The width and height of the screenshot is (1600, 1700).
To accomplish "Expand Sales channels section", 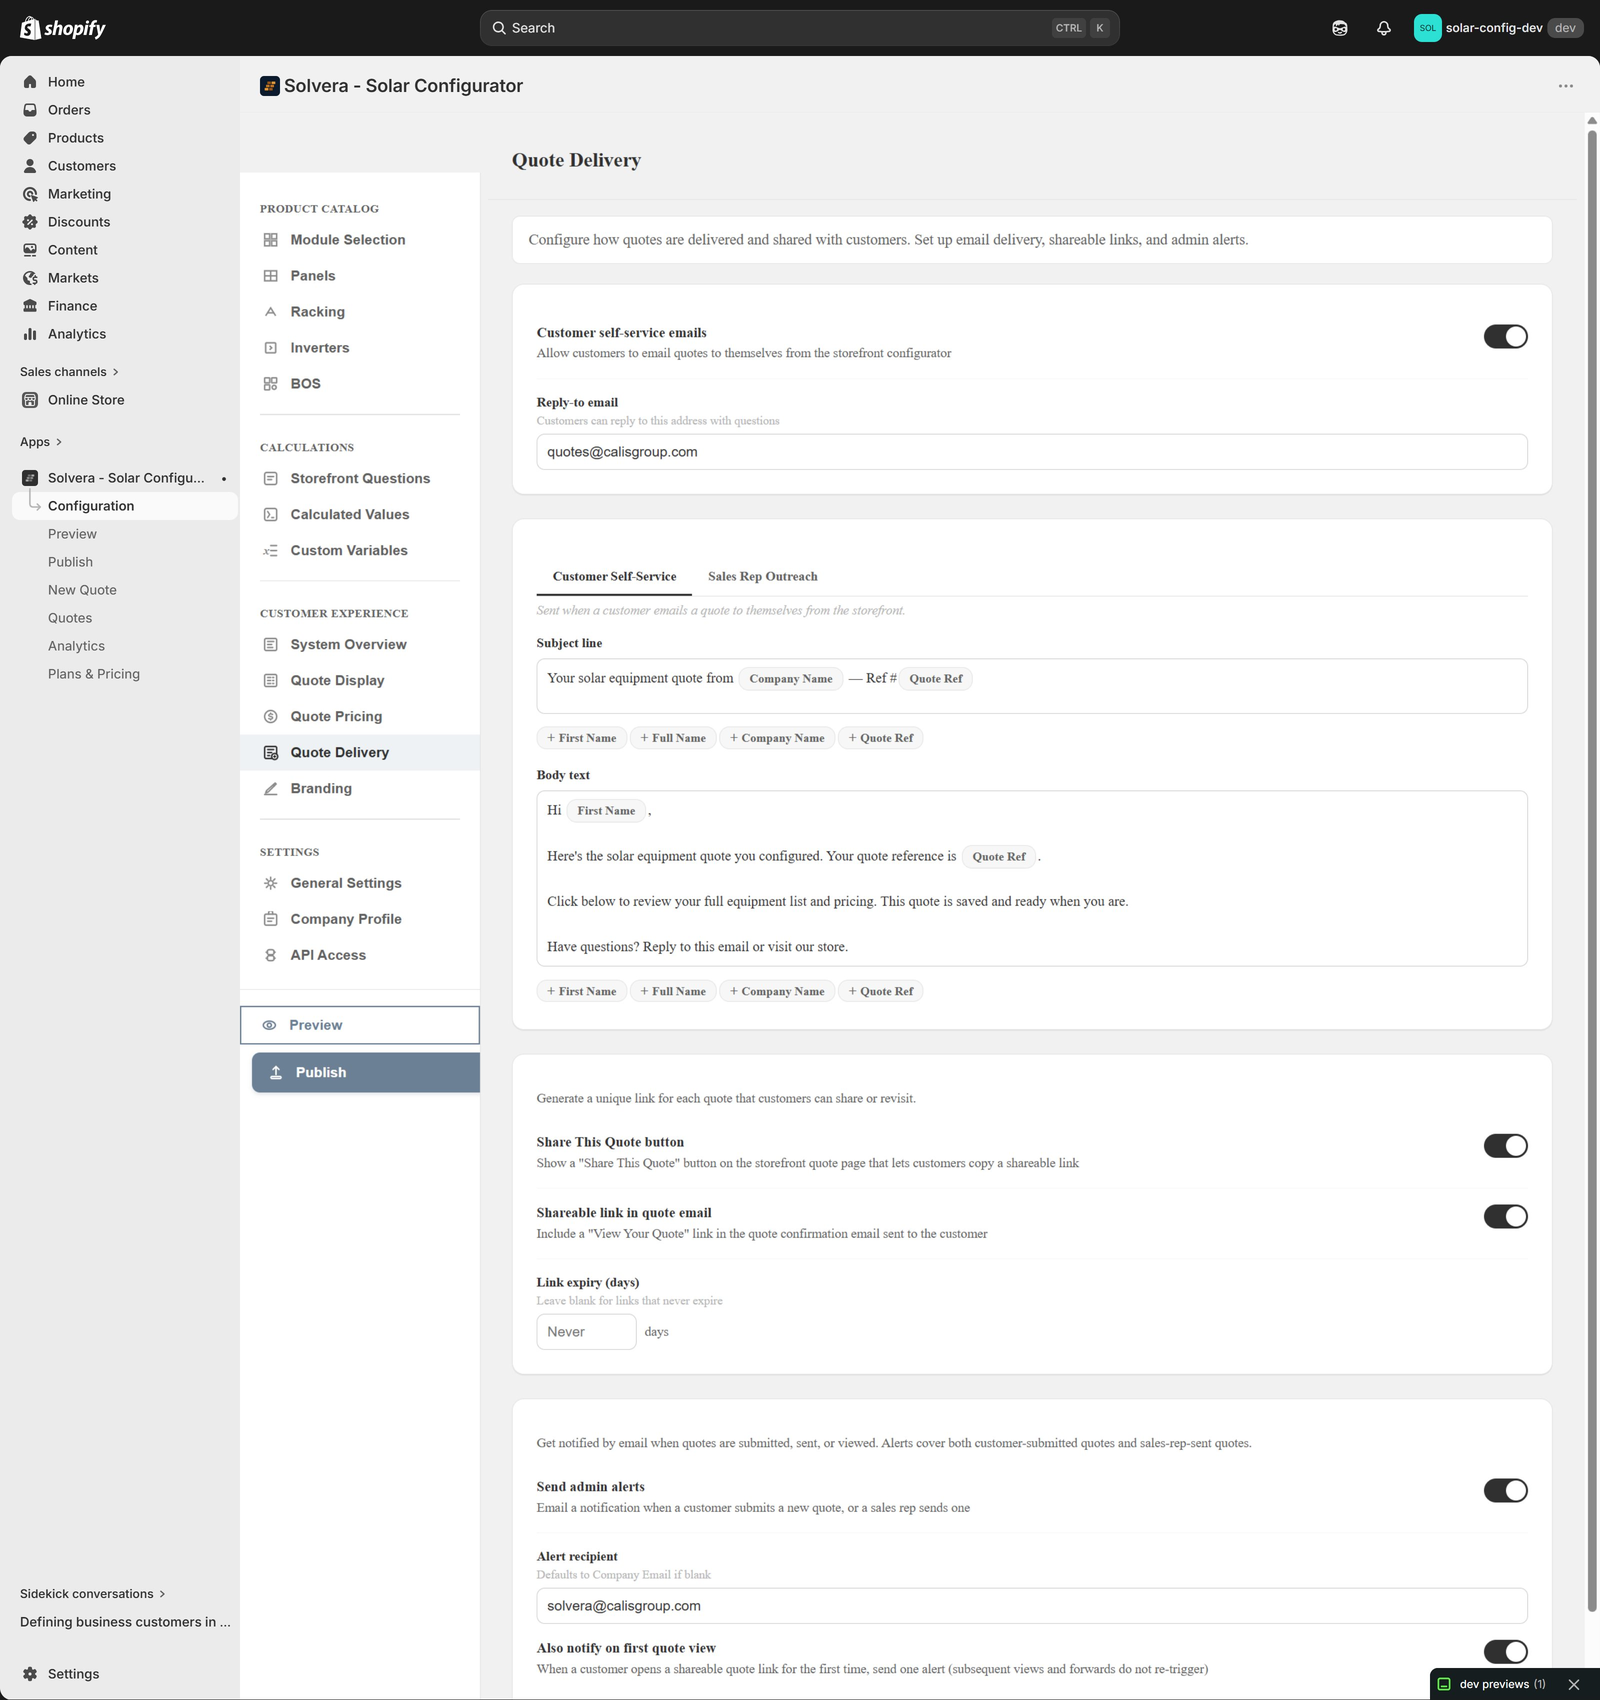I will 69,372.
